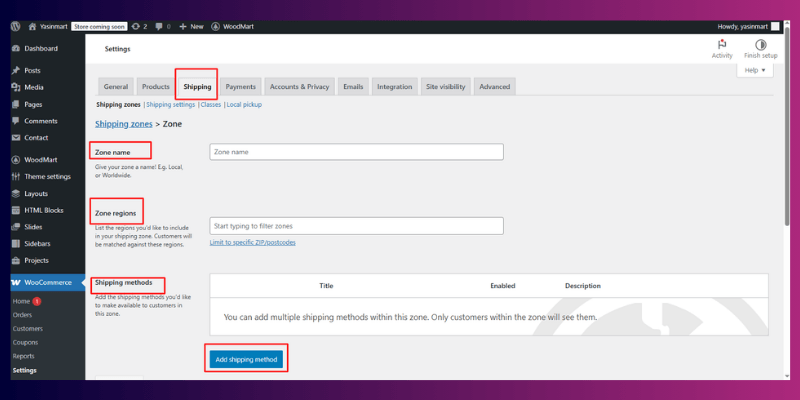Click the page vertical scrollbar
This screenshot has width=800, height=400.
click(x=786, y=128)
